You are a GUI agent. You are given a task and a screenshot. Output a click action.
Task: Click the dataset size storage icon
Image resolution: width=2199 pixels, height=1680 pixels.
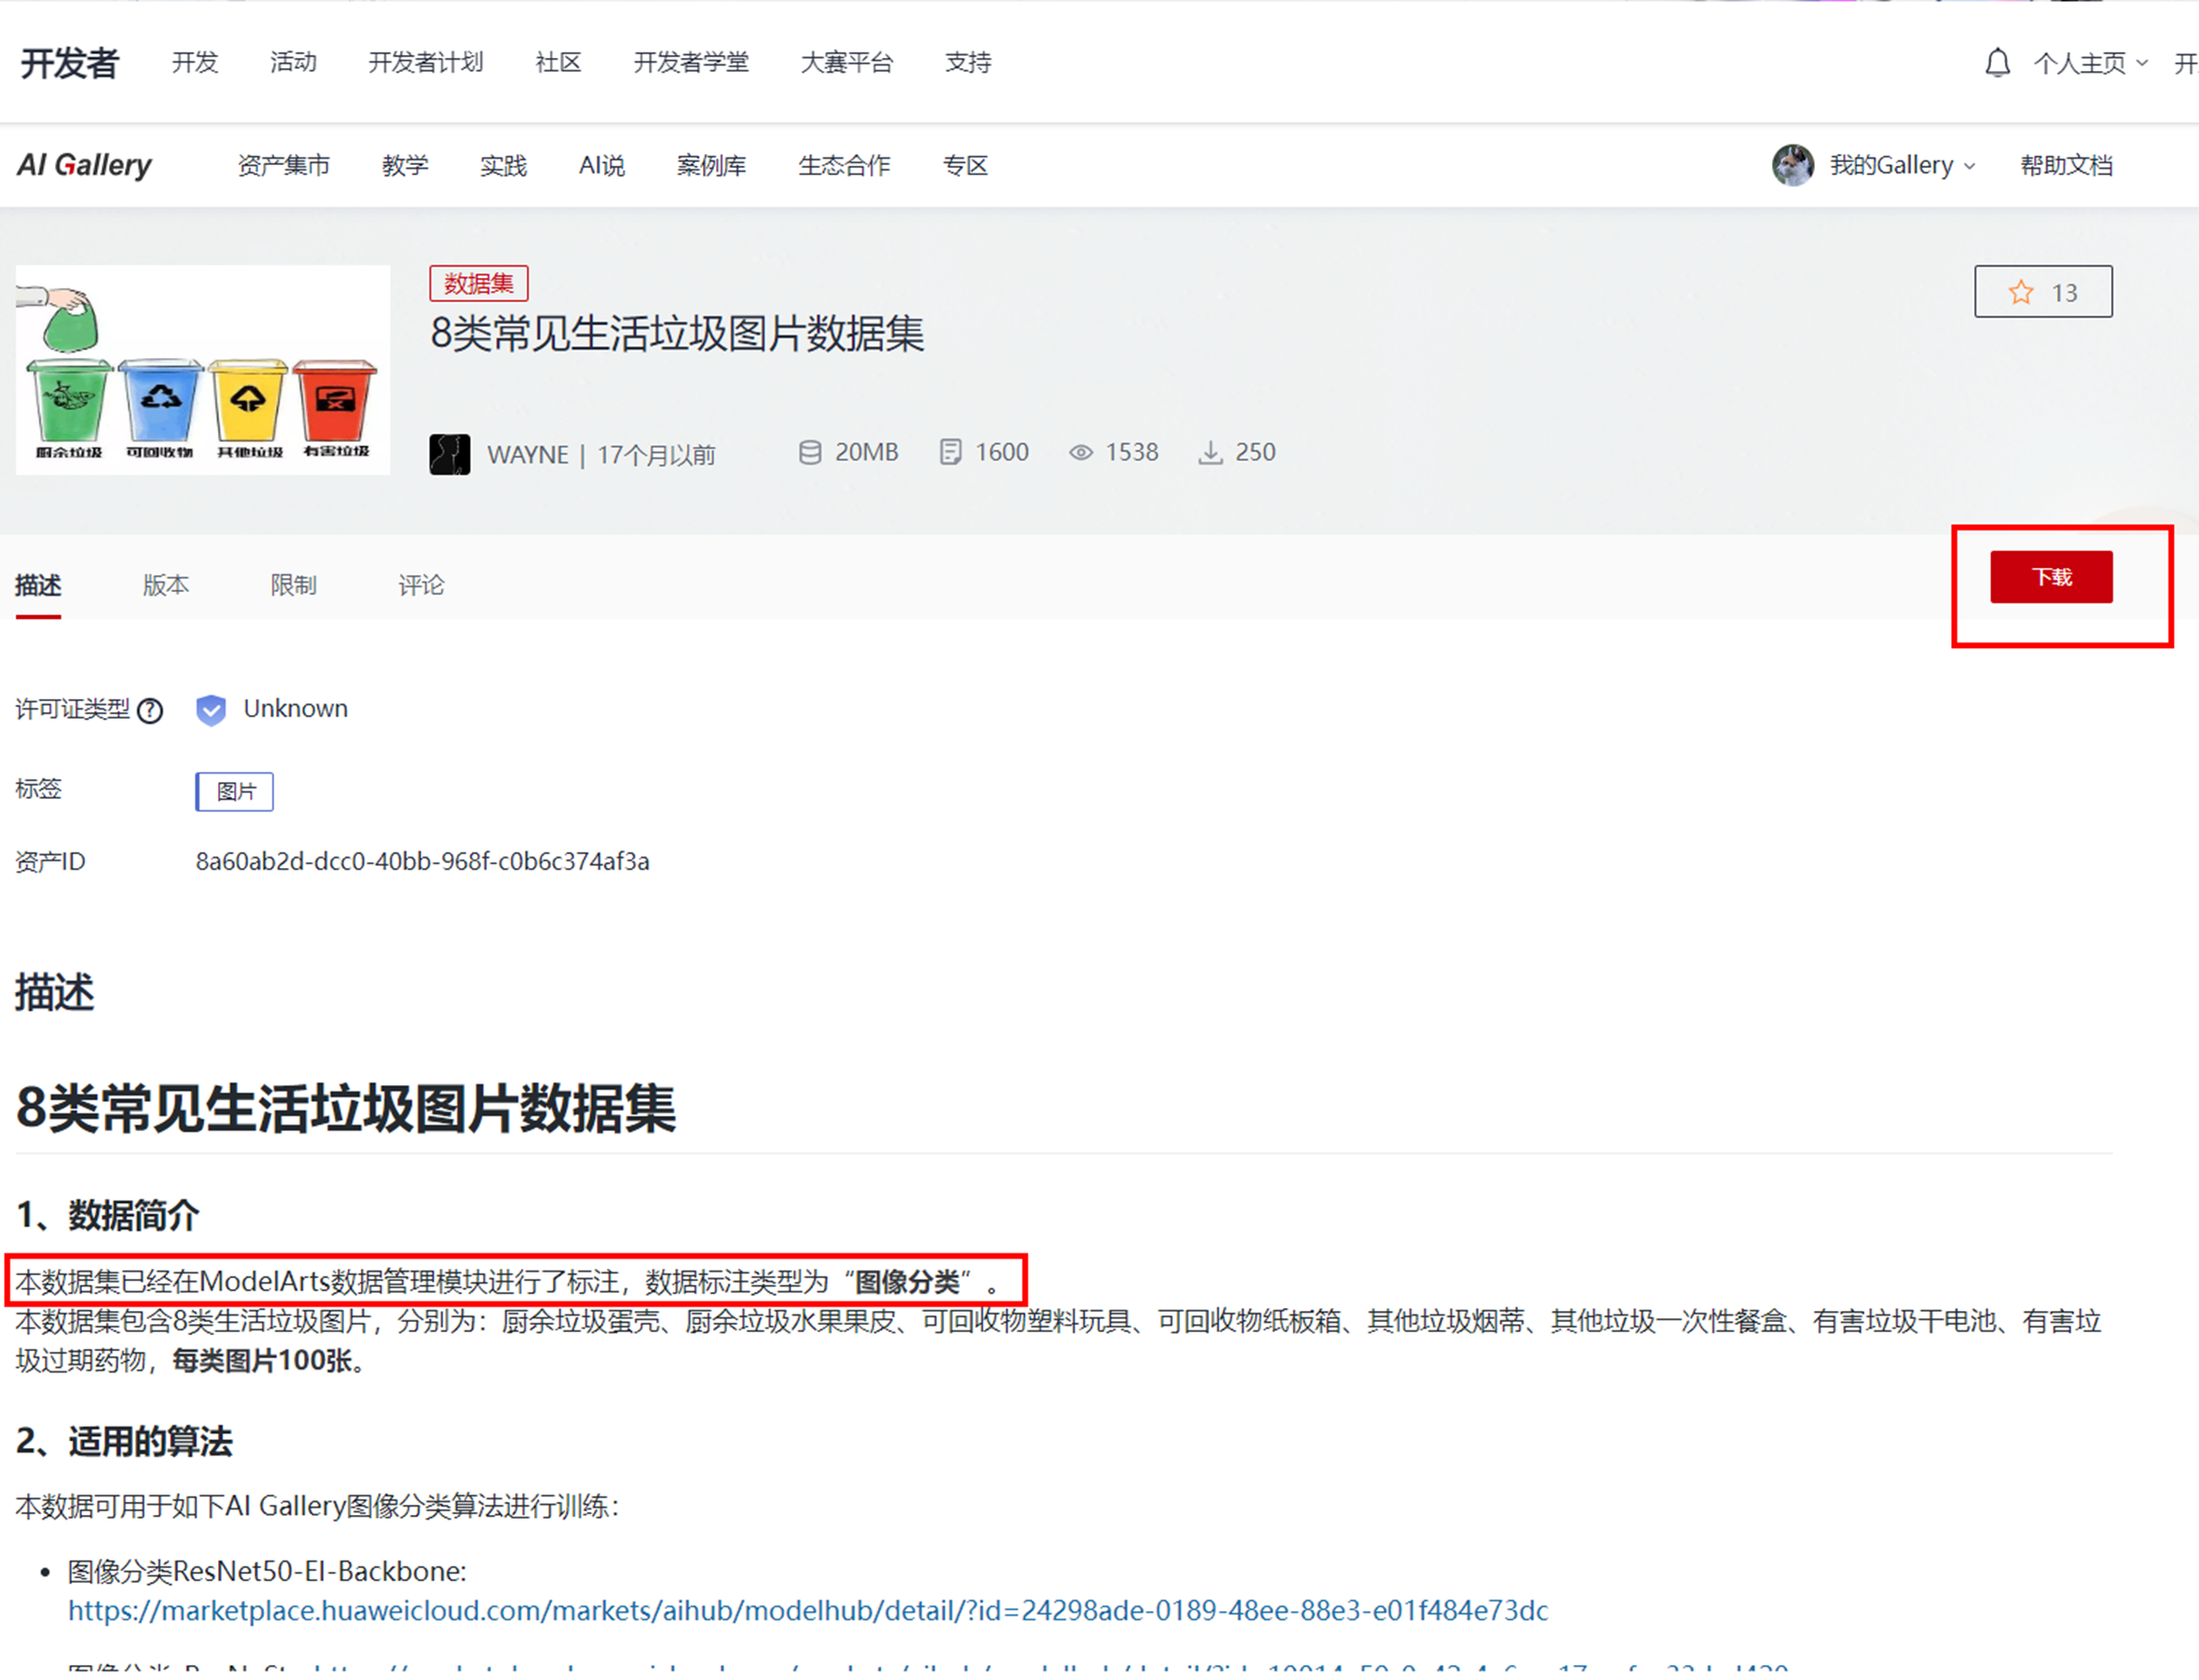pos(809,453)
